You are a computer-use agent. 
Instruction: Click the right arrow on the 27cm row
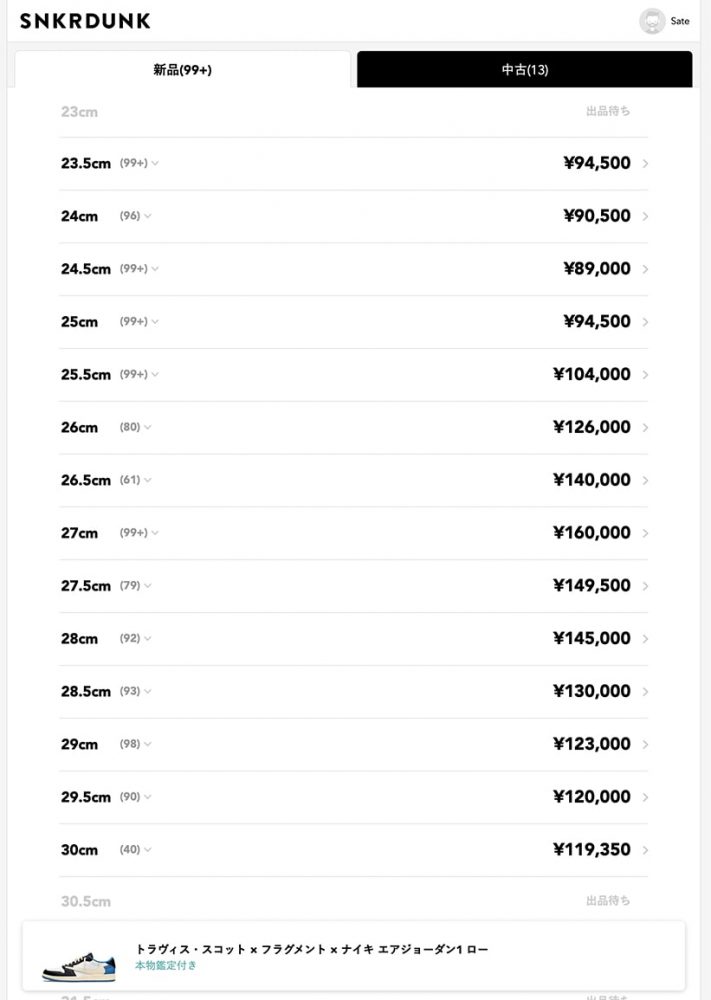(645, 534)
